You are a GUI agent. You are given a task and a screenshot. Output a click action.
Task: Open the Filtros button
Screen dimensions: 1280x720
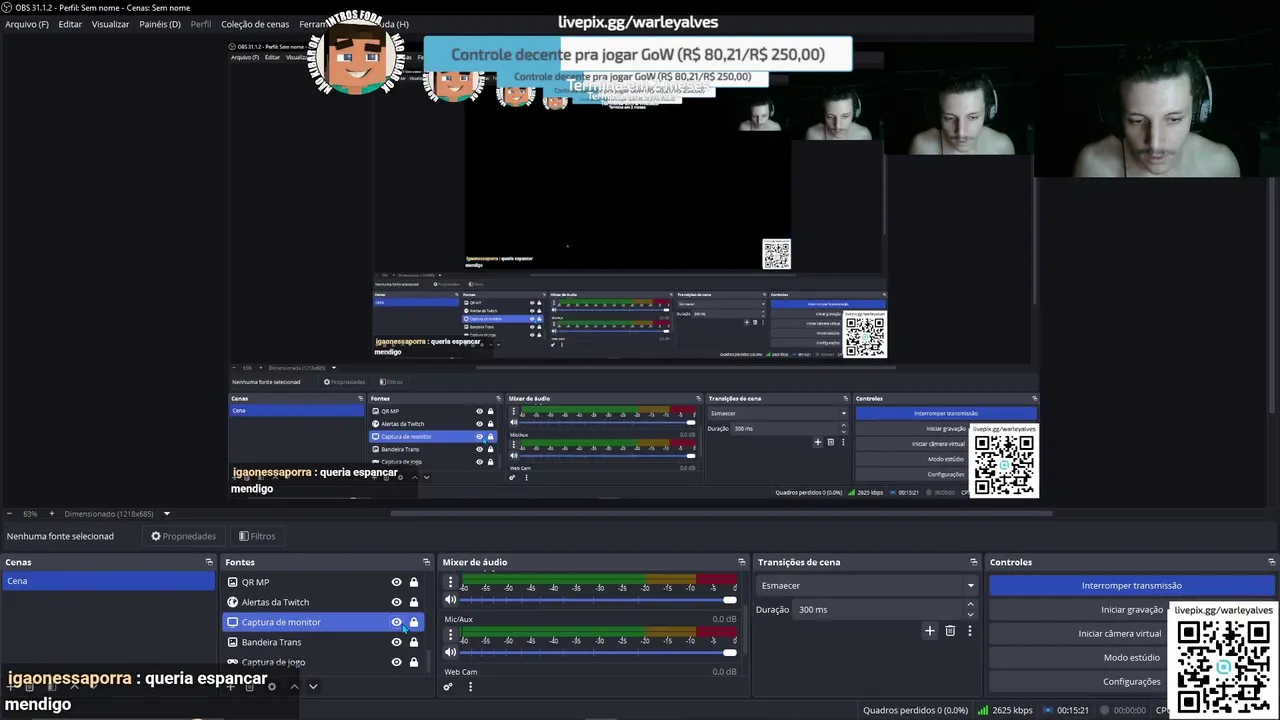[257, 536]
